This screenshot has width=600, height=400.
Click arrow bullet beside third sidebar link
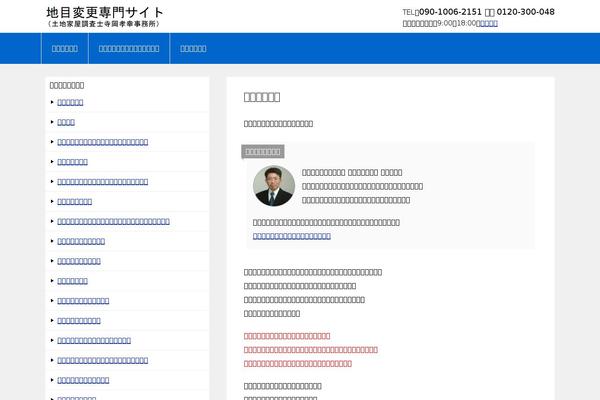click(x=52, y=142)
